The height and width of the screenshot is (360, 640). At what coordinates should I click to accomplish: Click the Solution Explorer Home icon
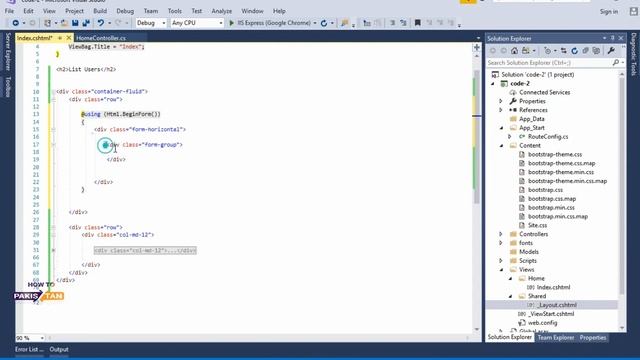pyautogui.click(x=514, y=51)
